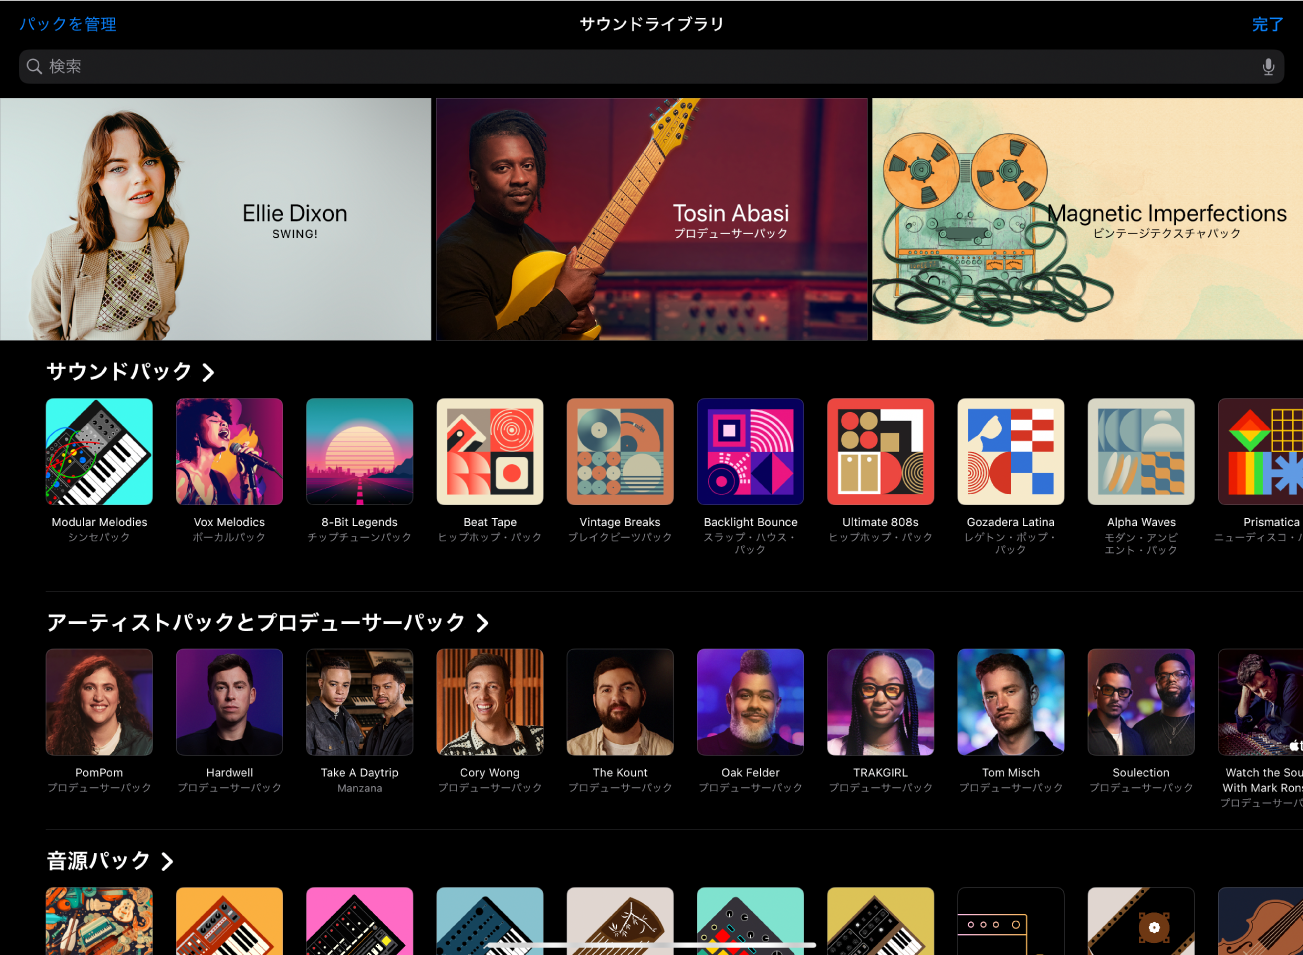1303x955 pixels.
Task: Select Take A Daytrip Manzana pack portrait
Action: [x=360, y=702]
